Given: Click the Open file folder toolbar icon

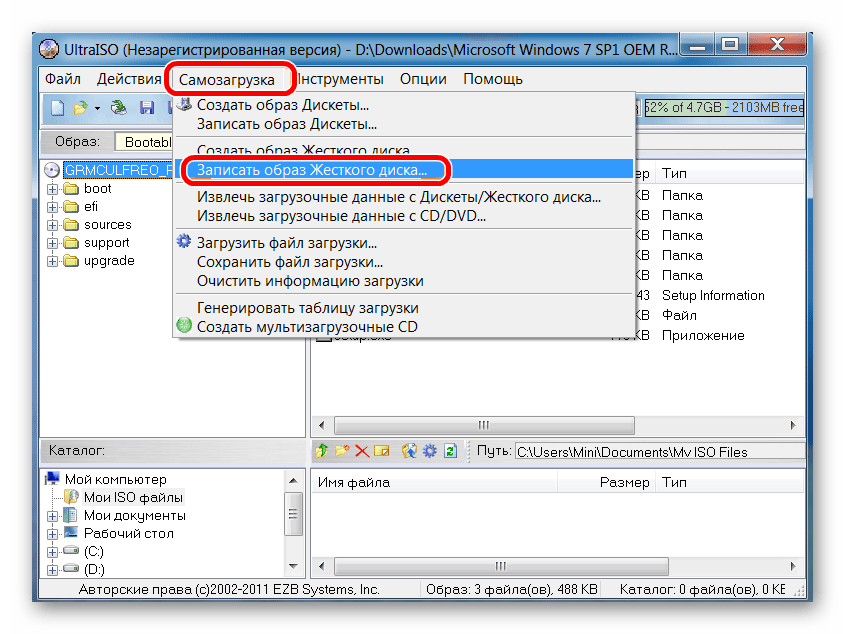Looking at the screenshot, I should tap(80, 107).
